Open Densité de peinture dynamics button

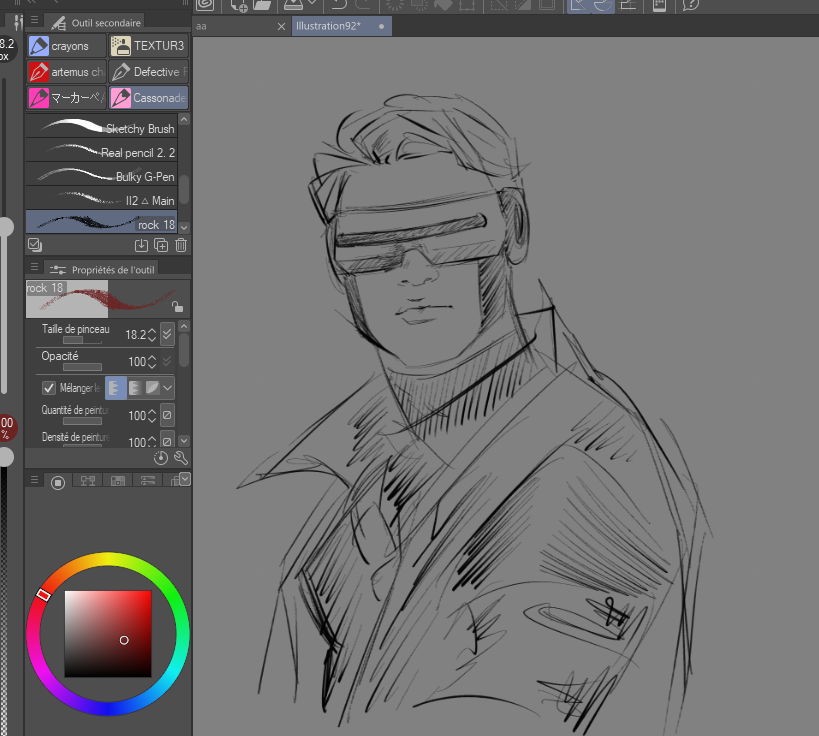pos(167,440)
